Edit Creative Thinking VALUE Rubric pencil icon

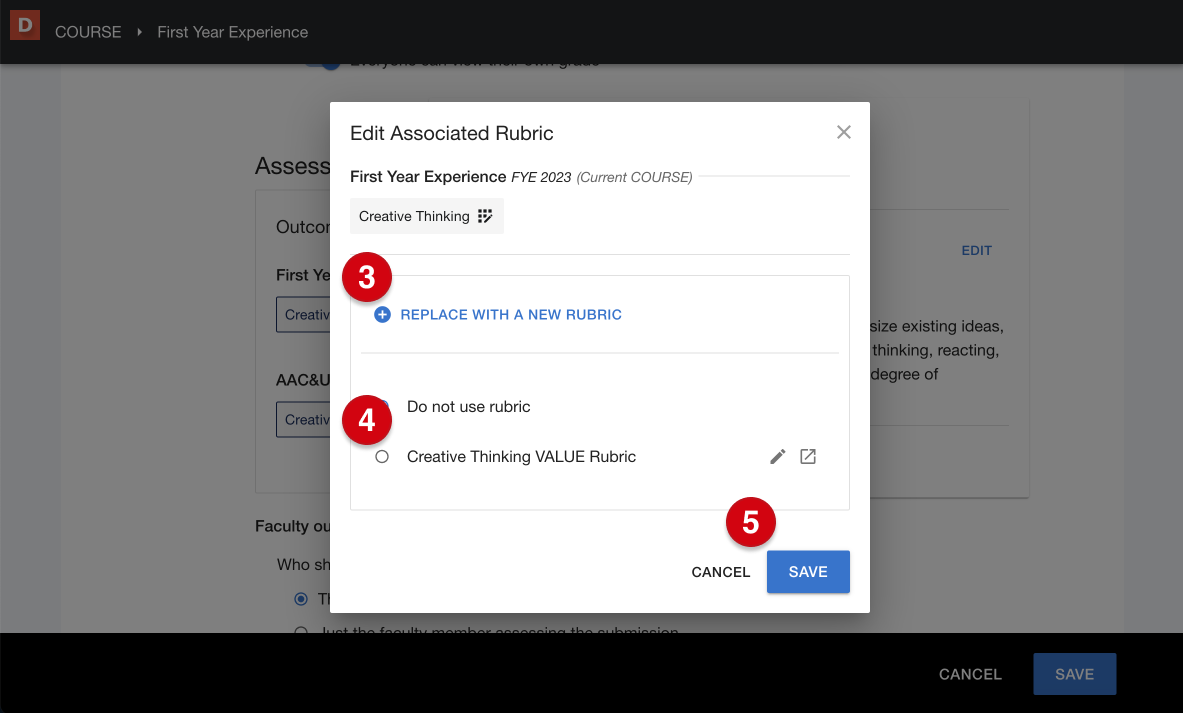777,456
